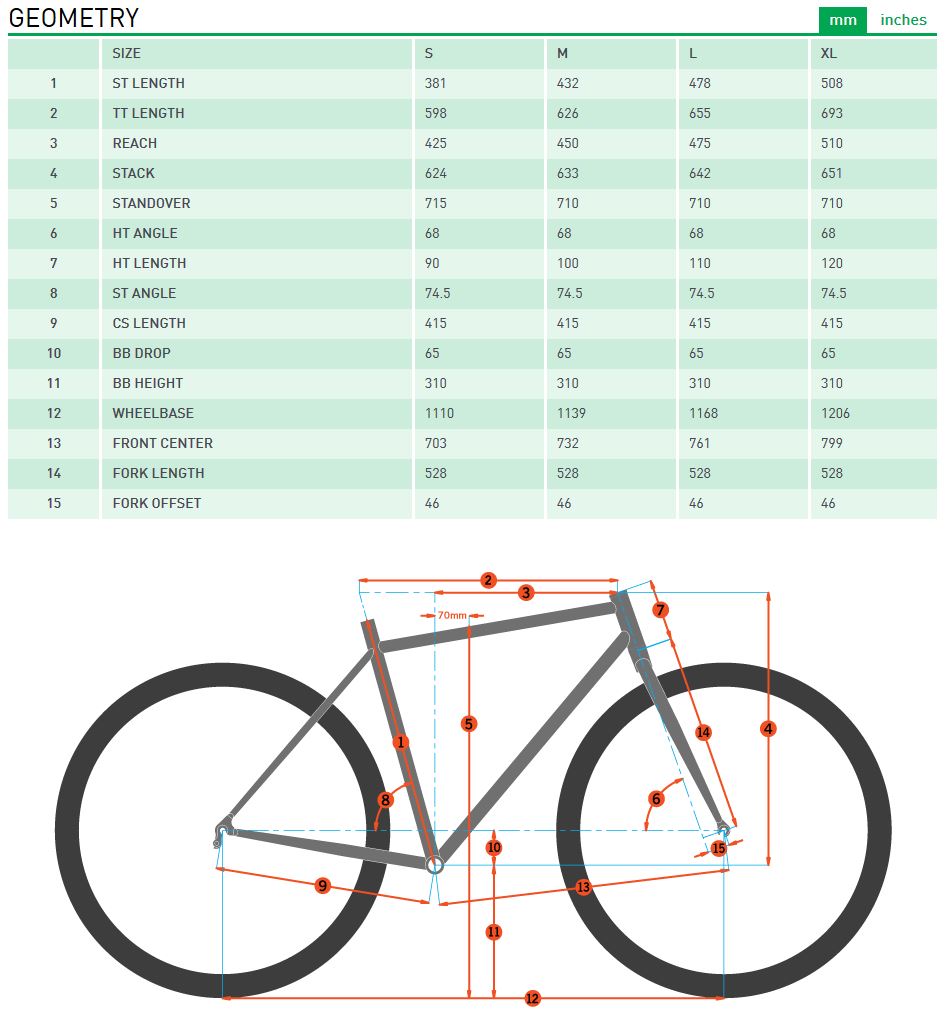This screenshot has height=1019, width=945.
Task: Click the XL size column header
Action: point(829,53)
